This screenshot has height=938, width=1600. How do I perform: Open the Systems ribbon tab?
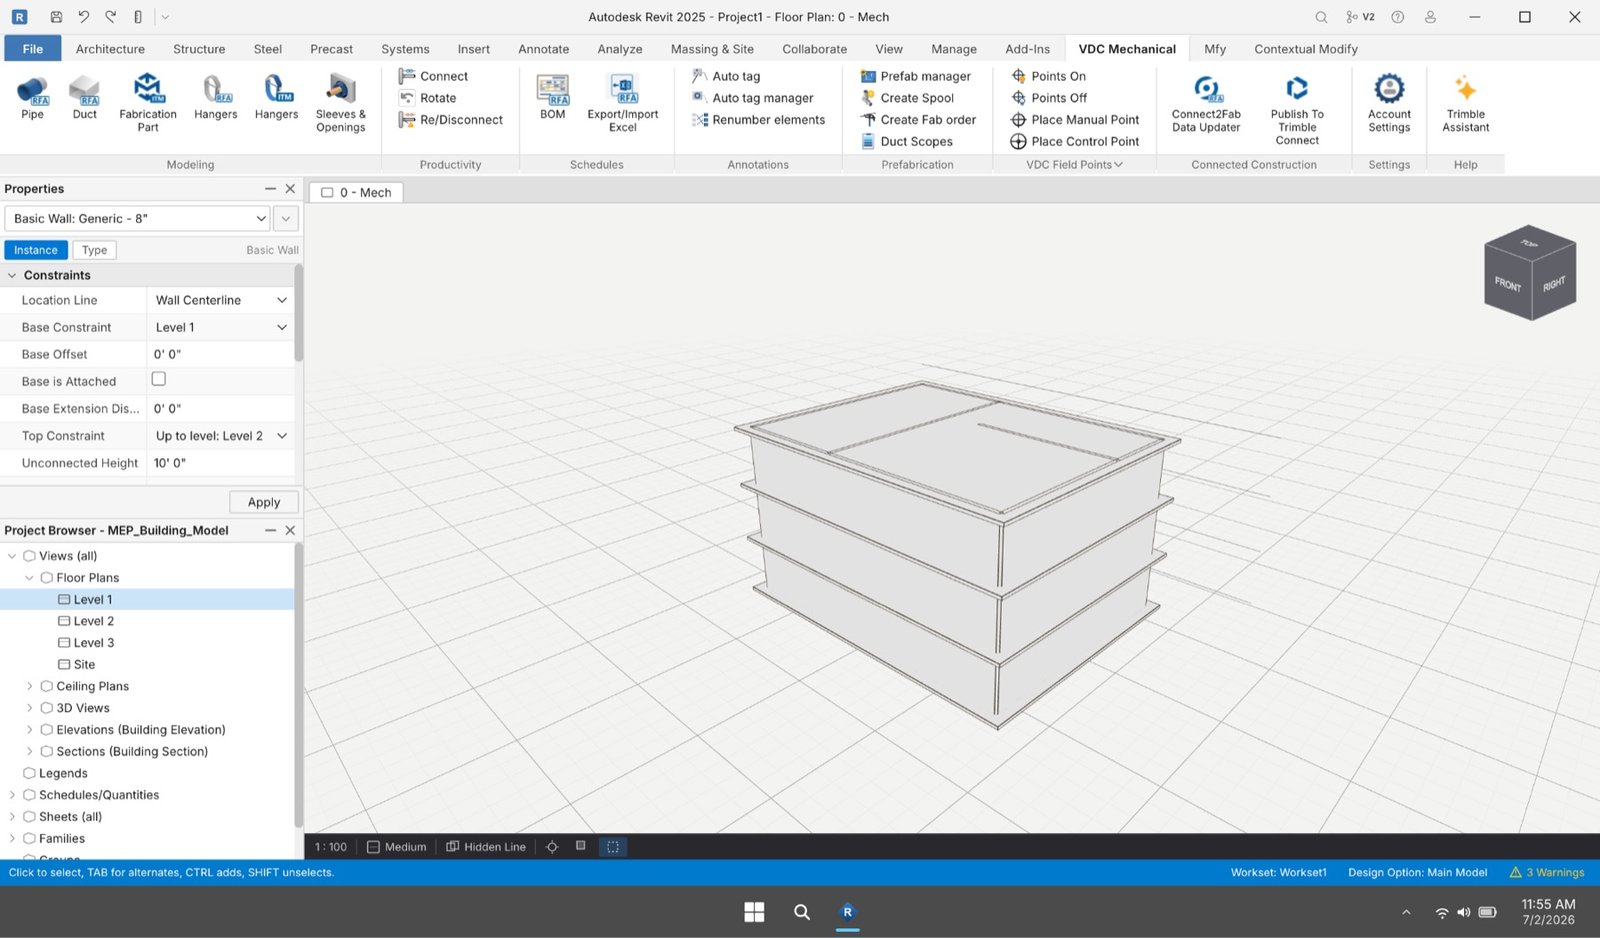pos(405,49)
